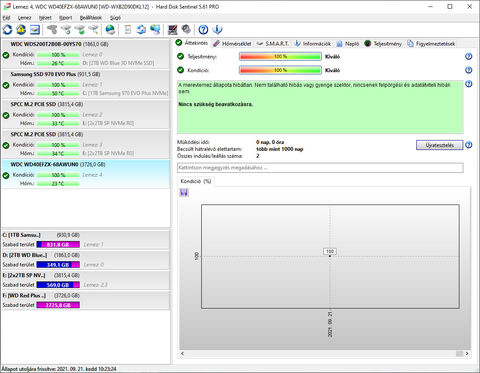Click help icon beside green status text
This screenshot has width=480, height=373.
pyautogui.click(x=468, y=84)
